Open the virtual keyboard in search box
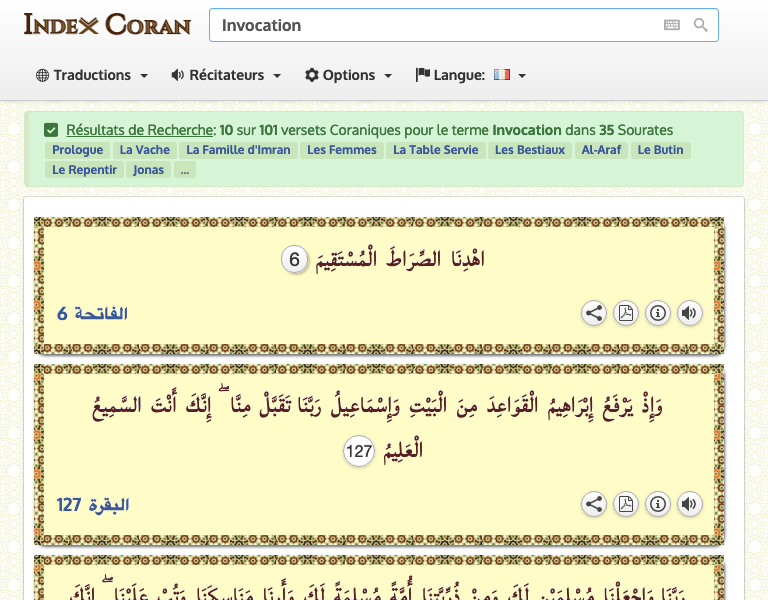Screen dimensions: 768x600 671,25
